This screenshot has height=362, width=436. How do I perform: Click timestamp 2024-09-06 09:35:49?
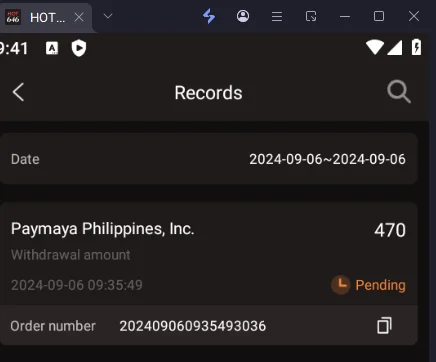pyautogui.click(x=77, y=285)
